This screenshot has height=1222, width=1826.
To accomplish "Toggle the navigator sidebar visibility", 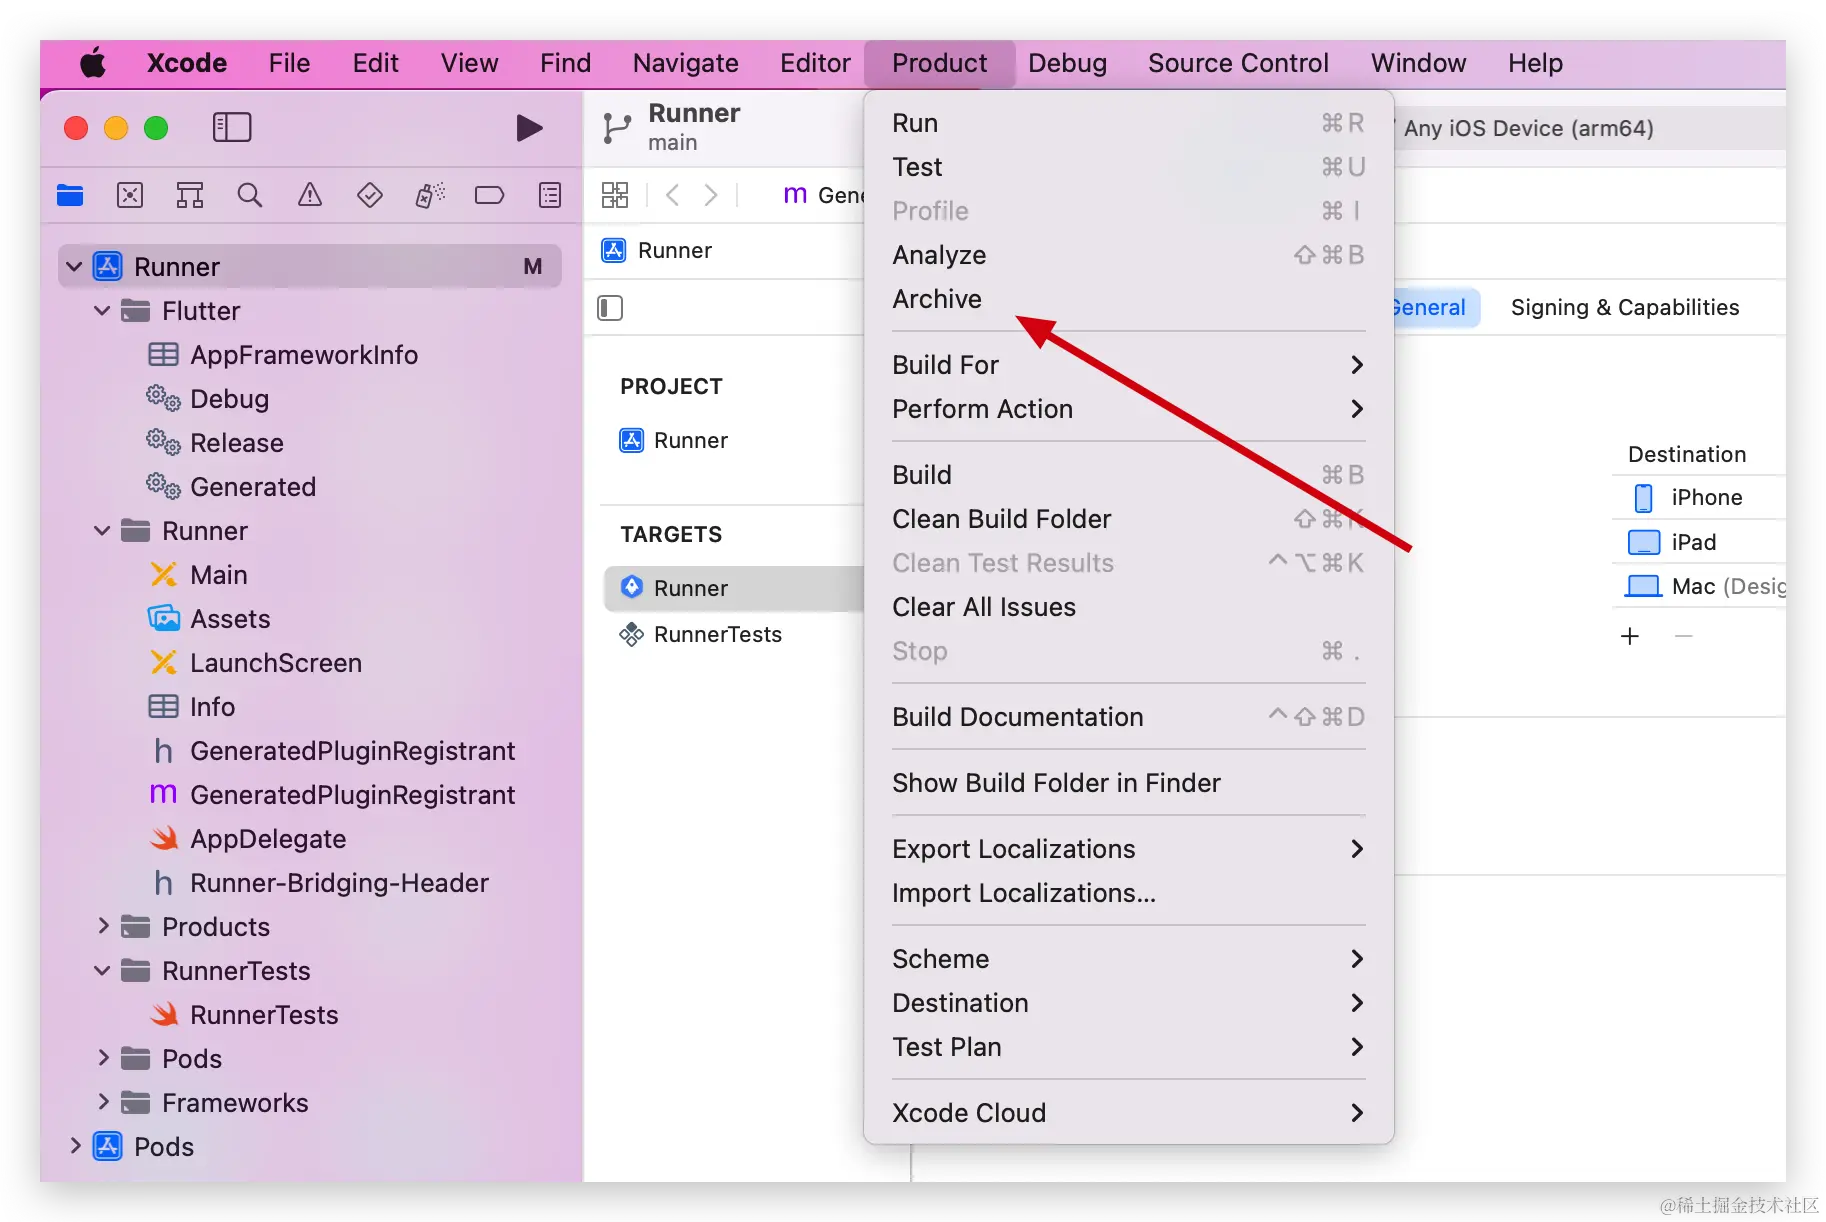I will click(x=232, y=127).
